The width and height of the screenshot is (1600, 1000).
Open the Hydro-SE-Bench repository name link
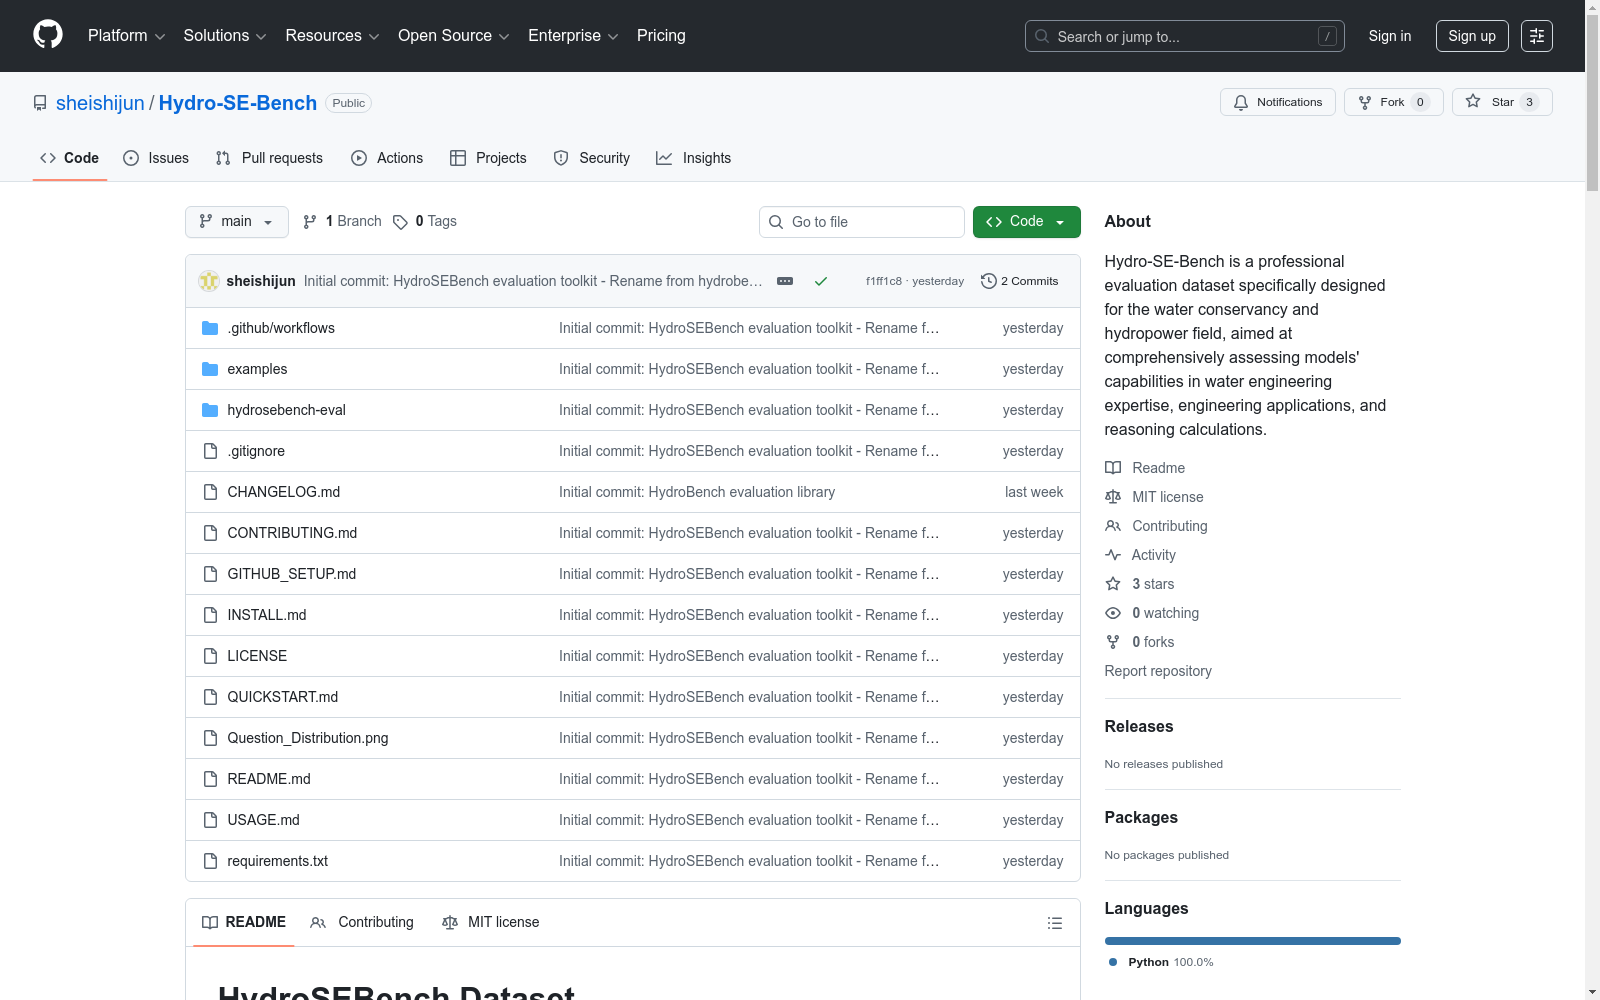tap(238, 103)
